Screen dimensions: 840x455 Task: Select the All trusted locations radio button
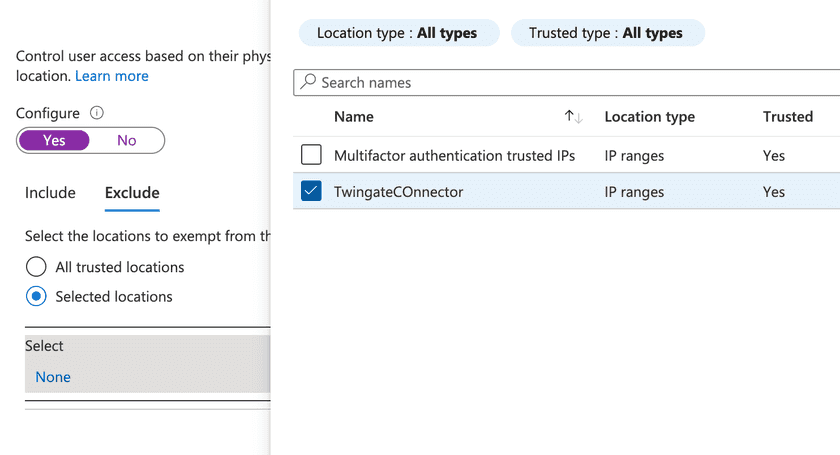tap(36, 267)
